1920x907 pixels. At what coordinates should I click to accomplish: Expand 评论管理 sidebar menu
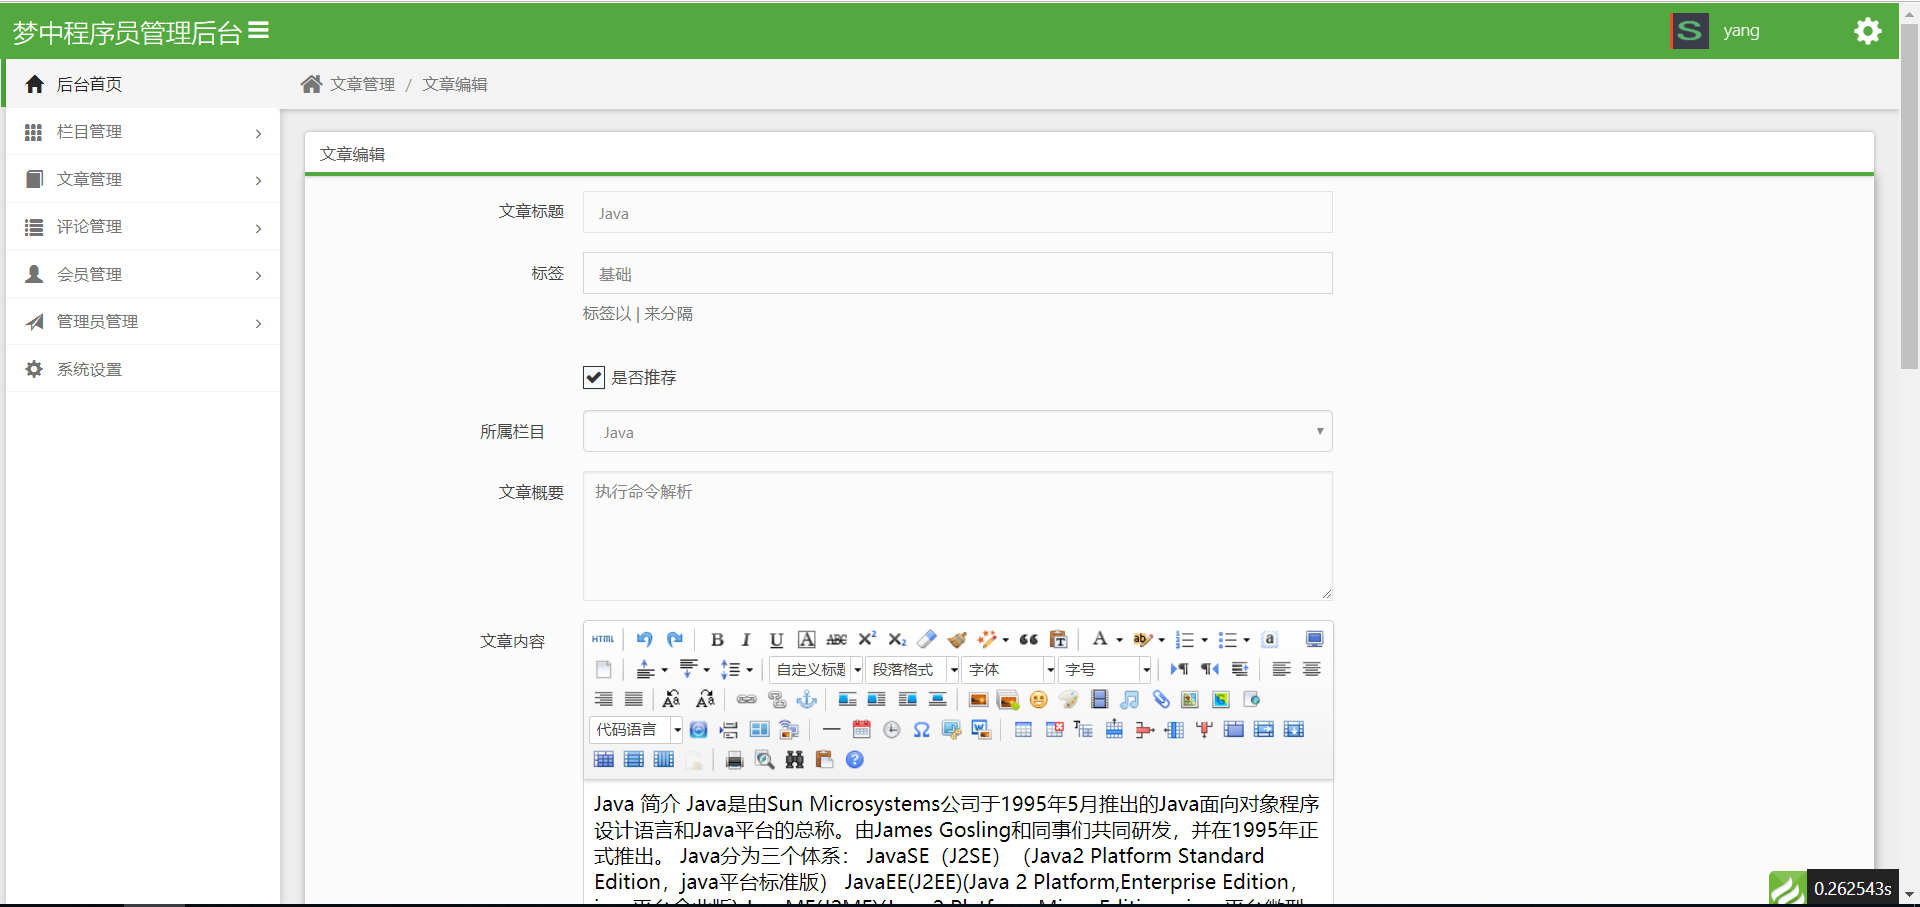143,227
